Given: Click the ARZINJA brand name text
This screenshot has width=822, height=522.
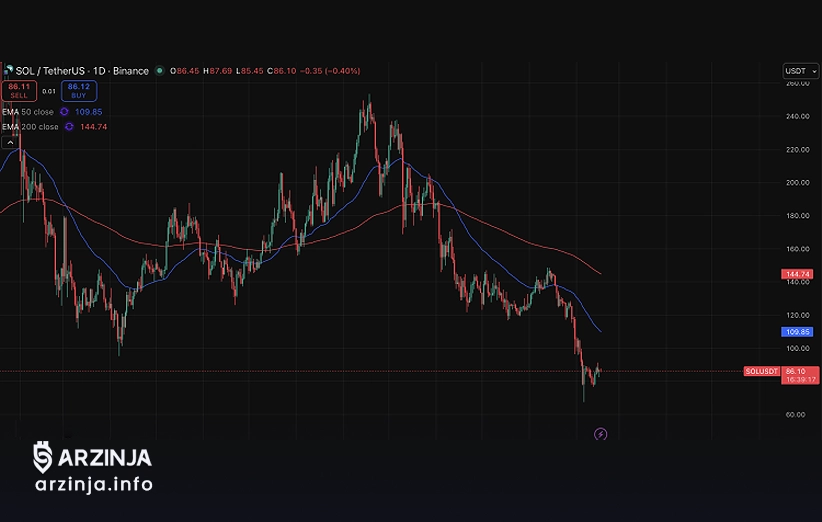Looking at the screenshot, I should coord(105,458).
